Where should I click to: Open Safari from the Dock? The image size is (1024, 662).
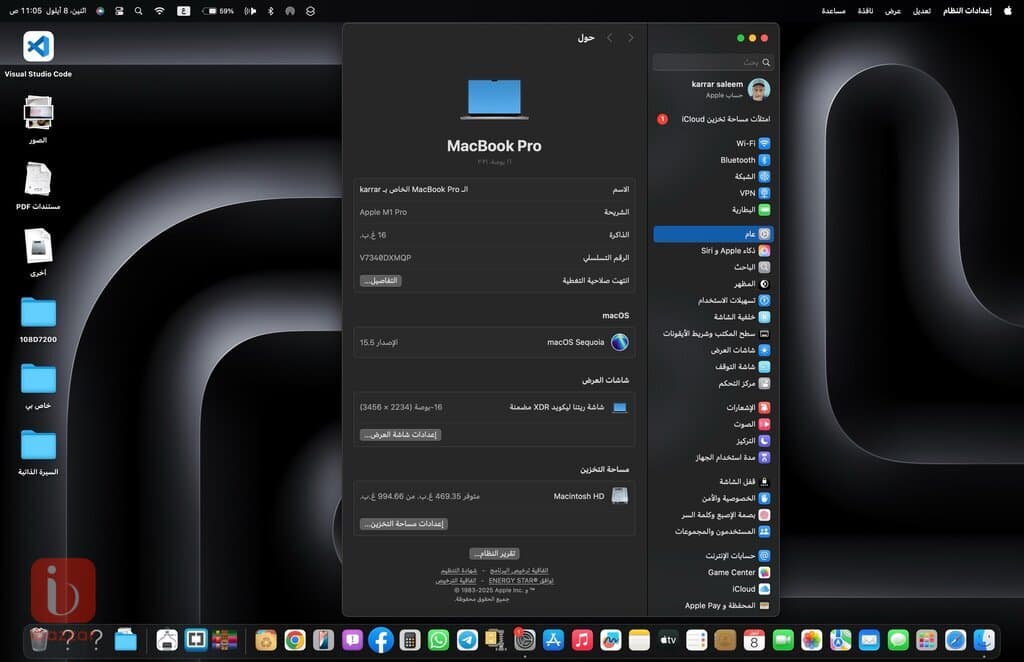click(955, 640)
